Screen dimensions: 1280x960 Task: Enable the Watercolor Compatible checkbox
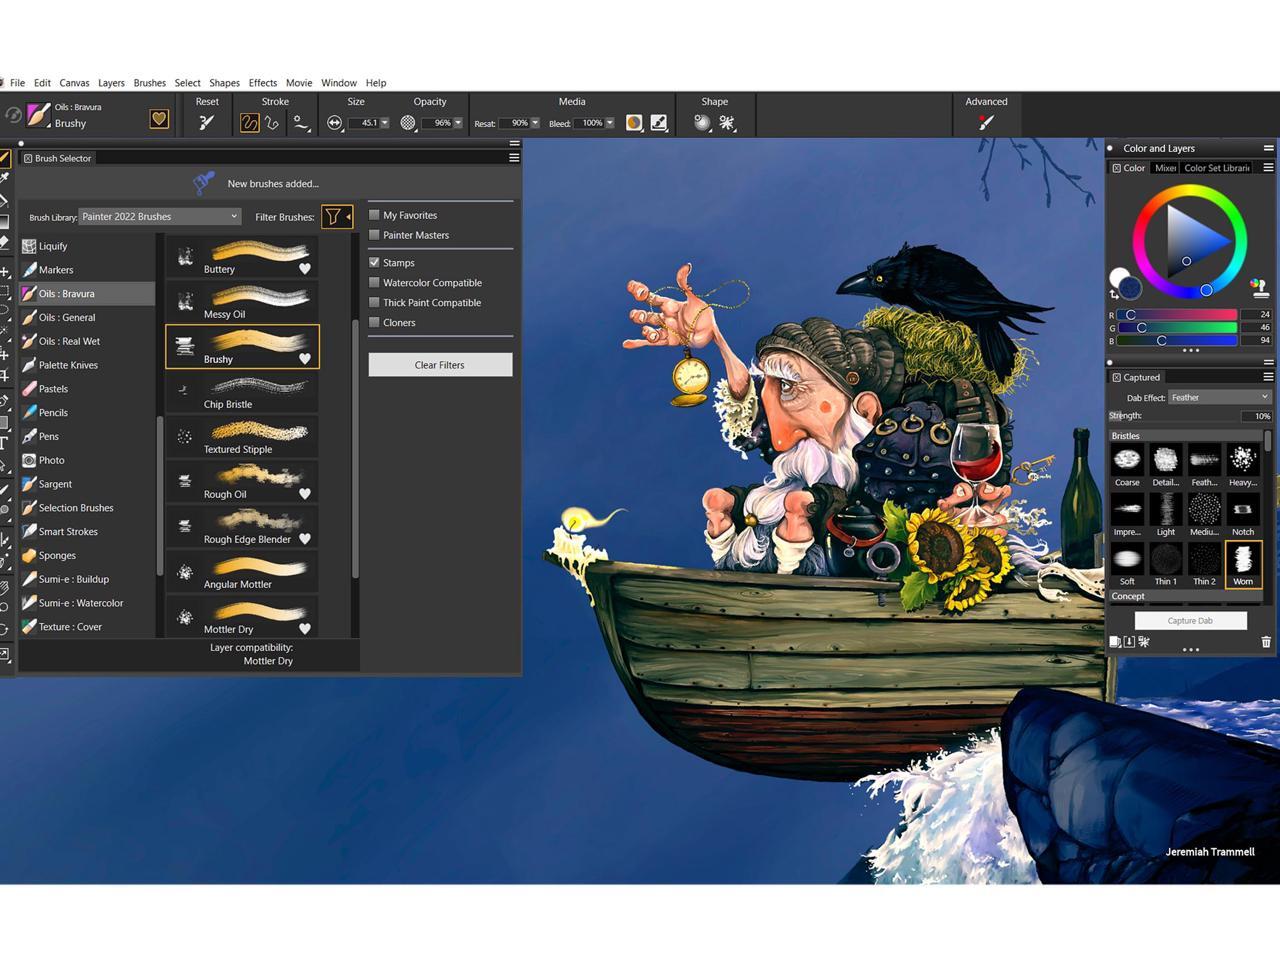[375, 283]
